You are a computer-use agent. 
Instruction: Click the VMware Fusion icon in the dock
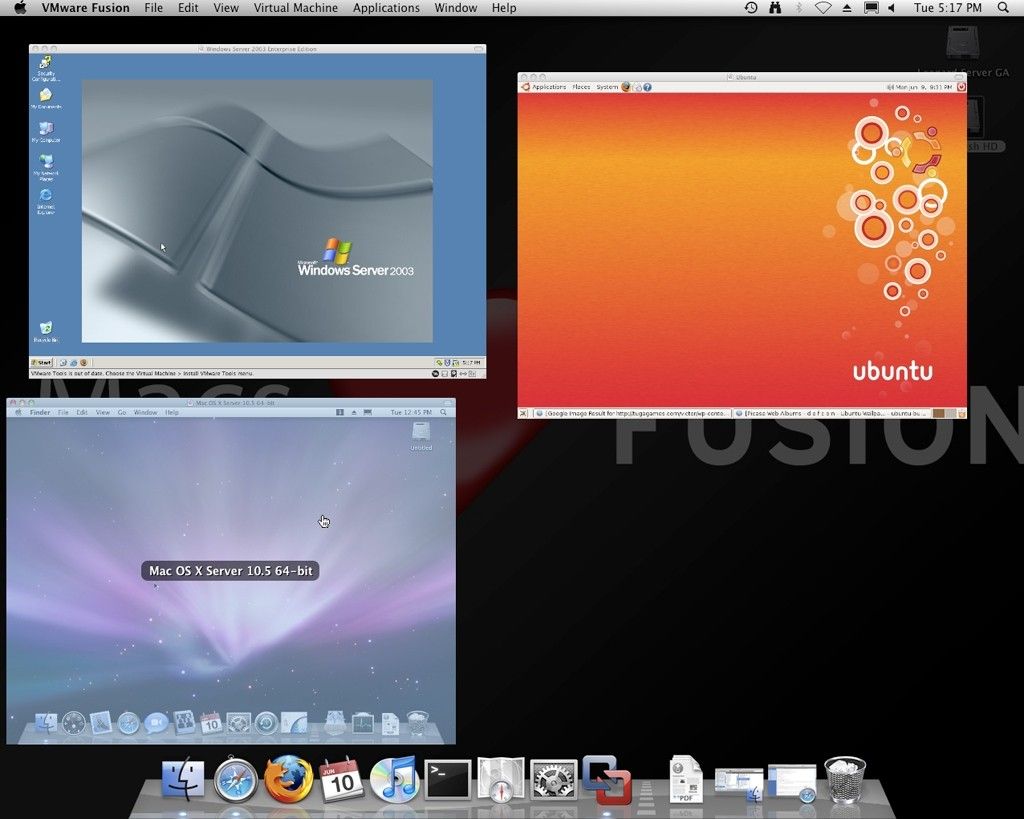[609, 778]
